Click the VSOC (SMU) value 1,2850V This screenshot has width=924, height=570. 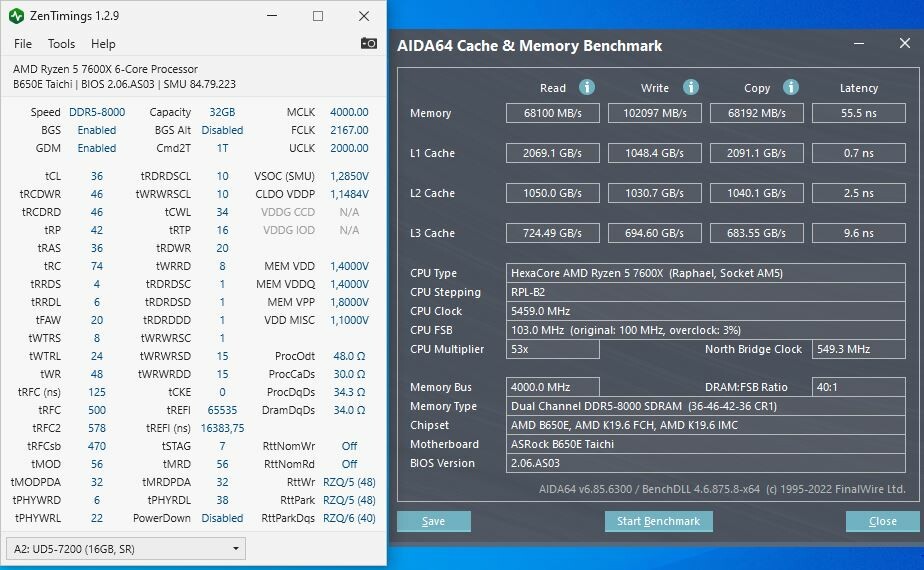click(349, 176)
